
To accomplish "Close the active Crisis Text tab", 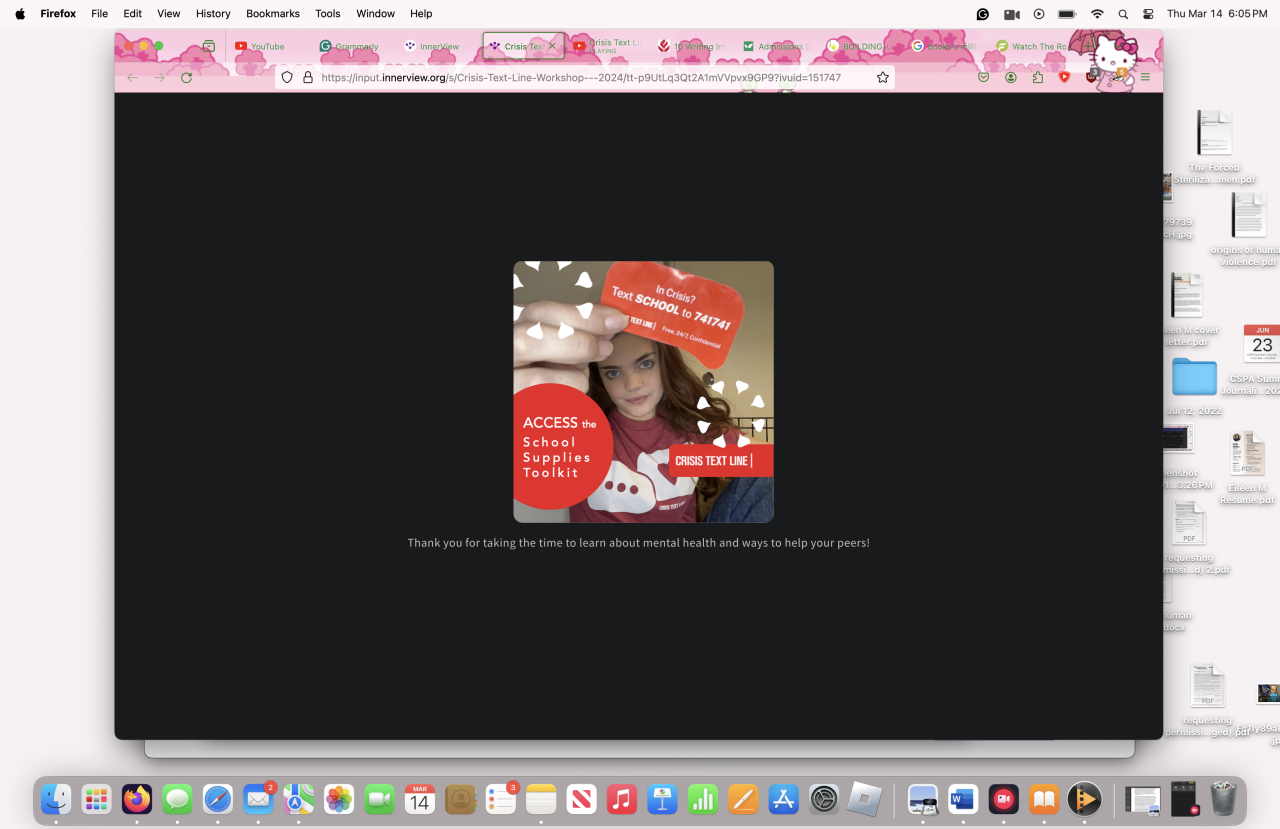I will (552, 46).
